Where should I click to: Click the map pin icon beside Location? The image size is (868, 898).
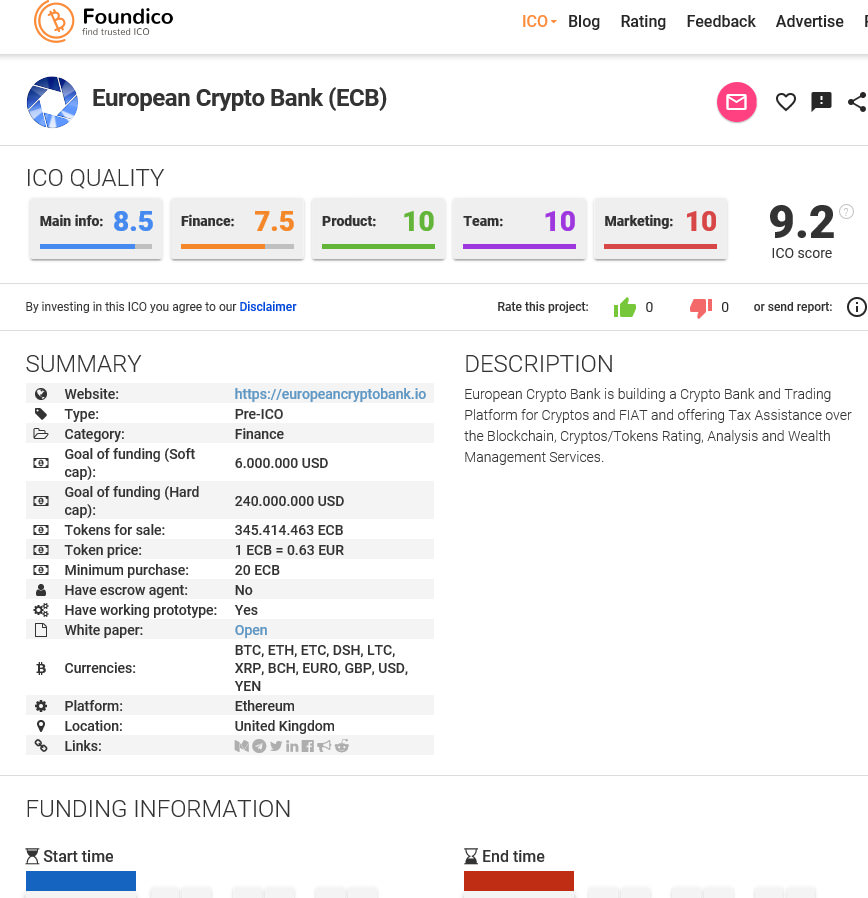[x=41, y=726]
